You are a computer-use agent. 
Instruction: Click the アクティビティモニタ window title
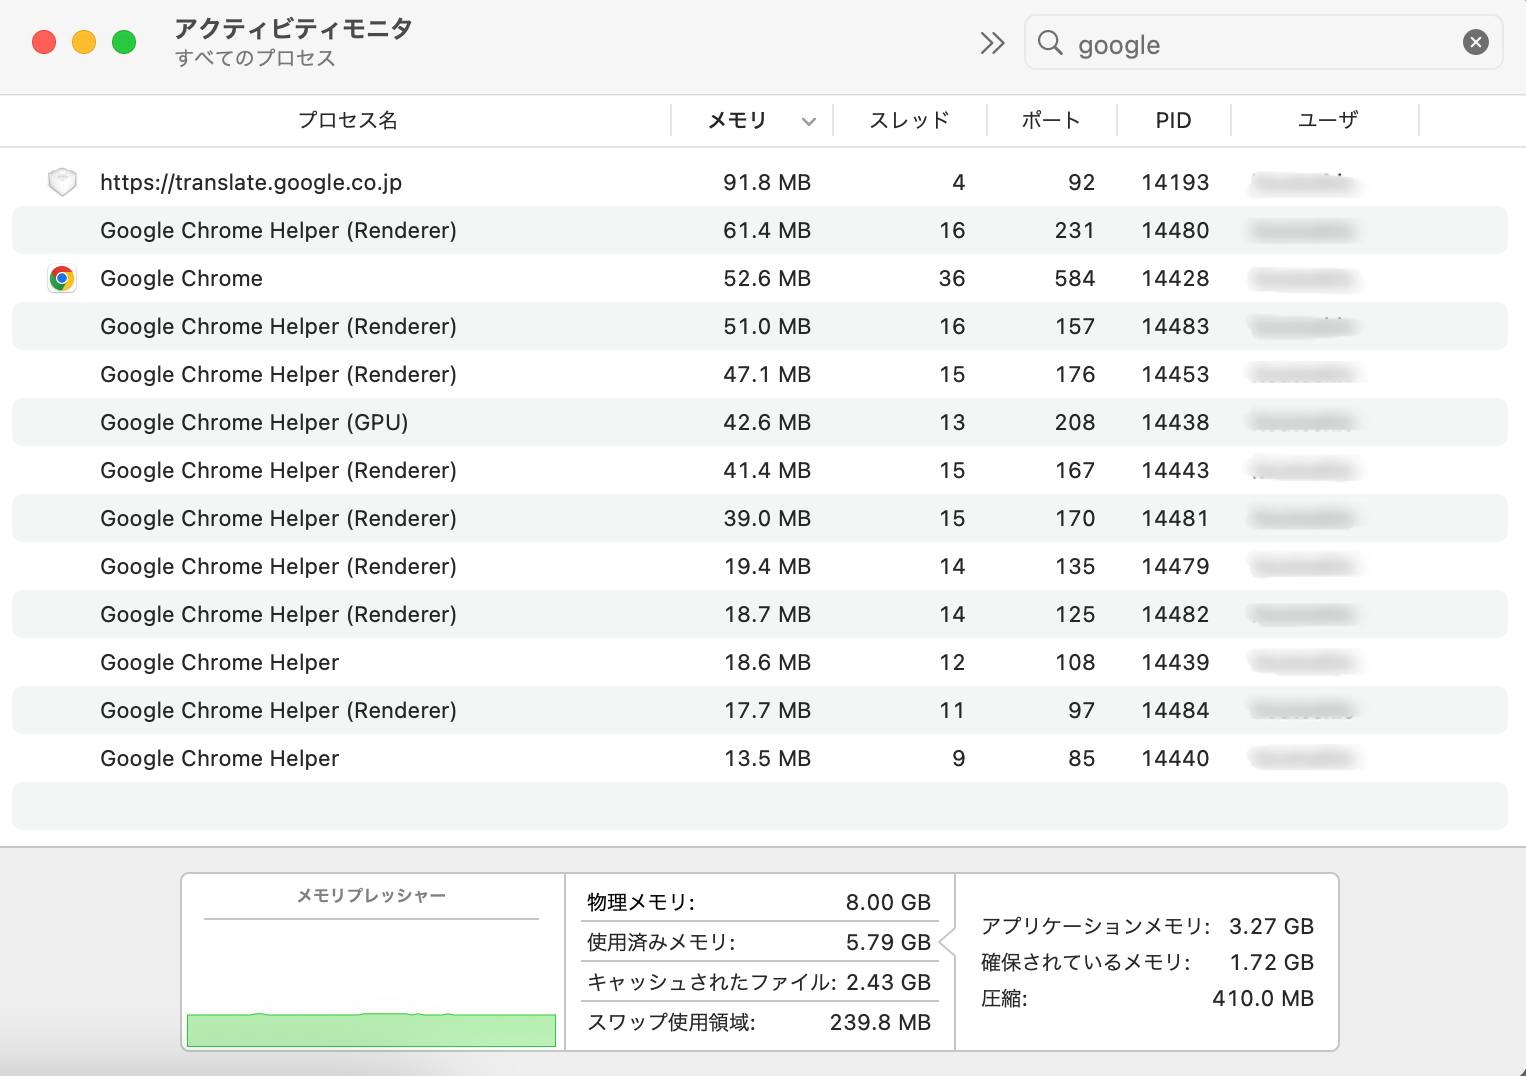point(293,28)
